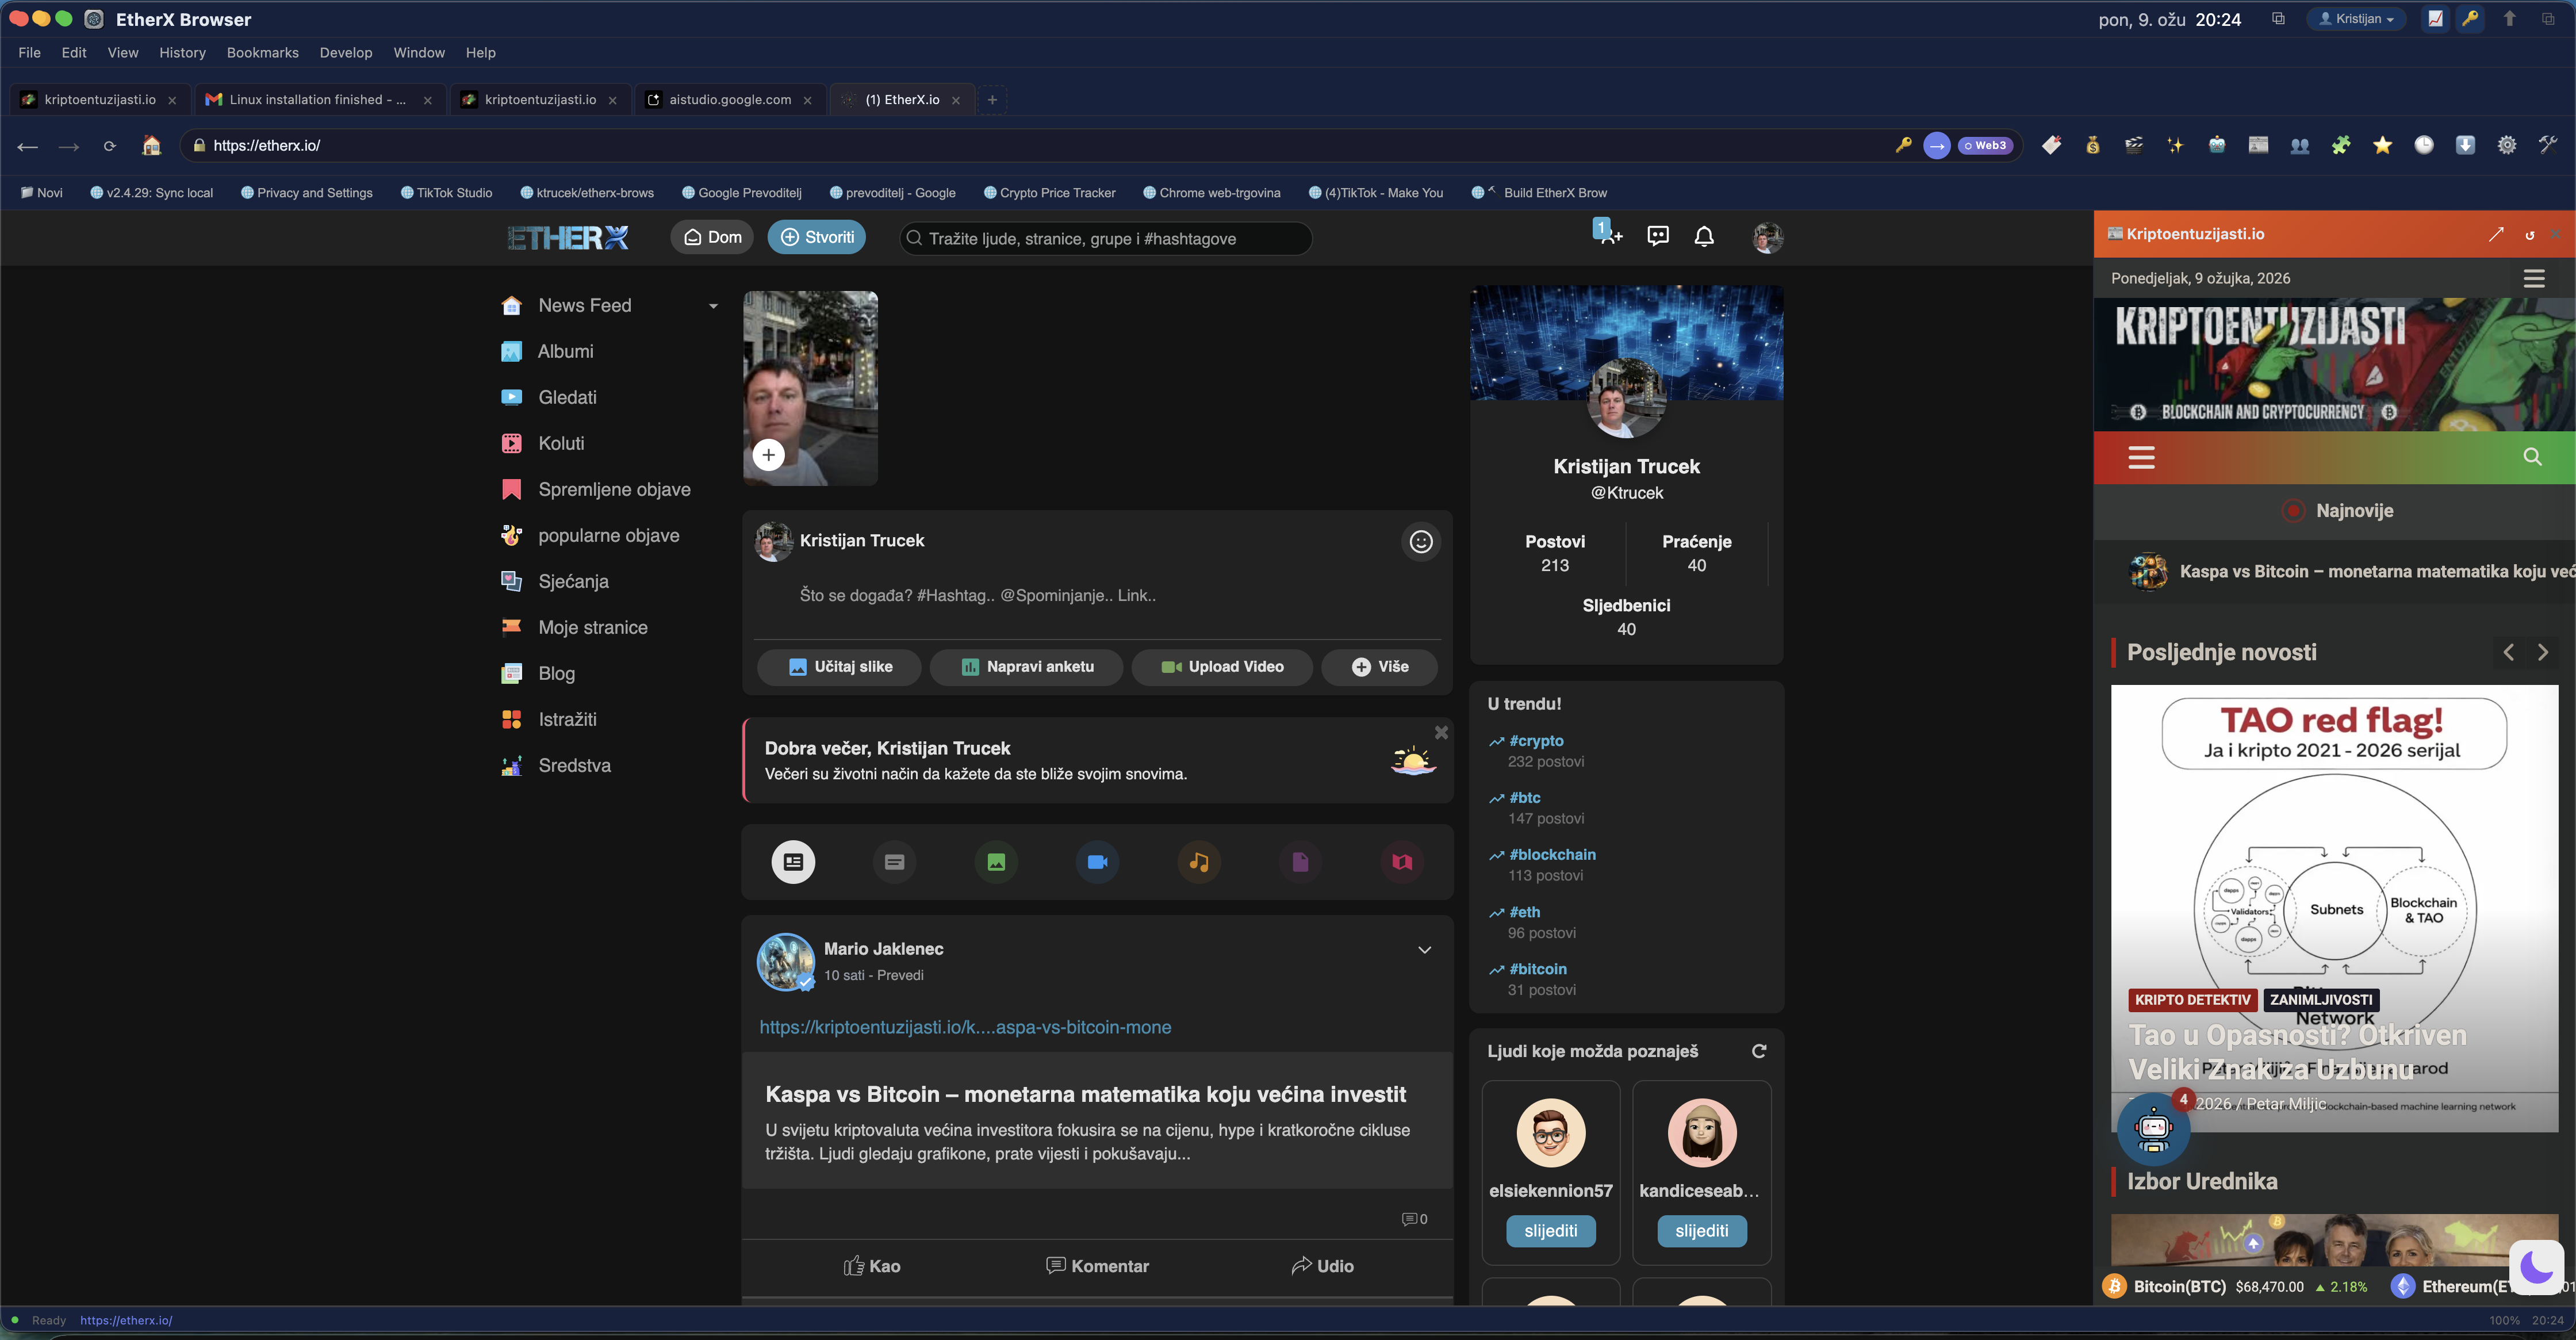The image size is (2576, 1340).
Task: Follow elsiekennion57 via slijediti button
Action: pos(1550,1231)
